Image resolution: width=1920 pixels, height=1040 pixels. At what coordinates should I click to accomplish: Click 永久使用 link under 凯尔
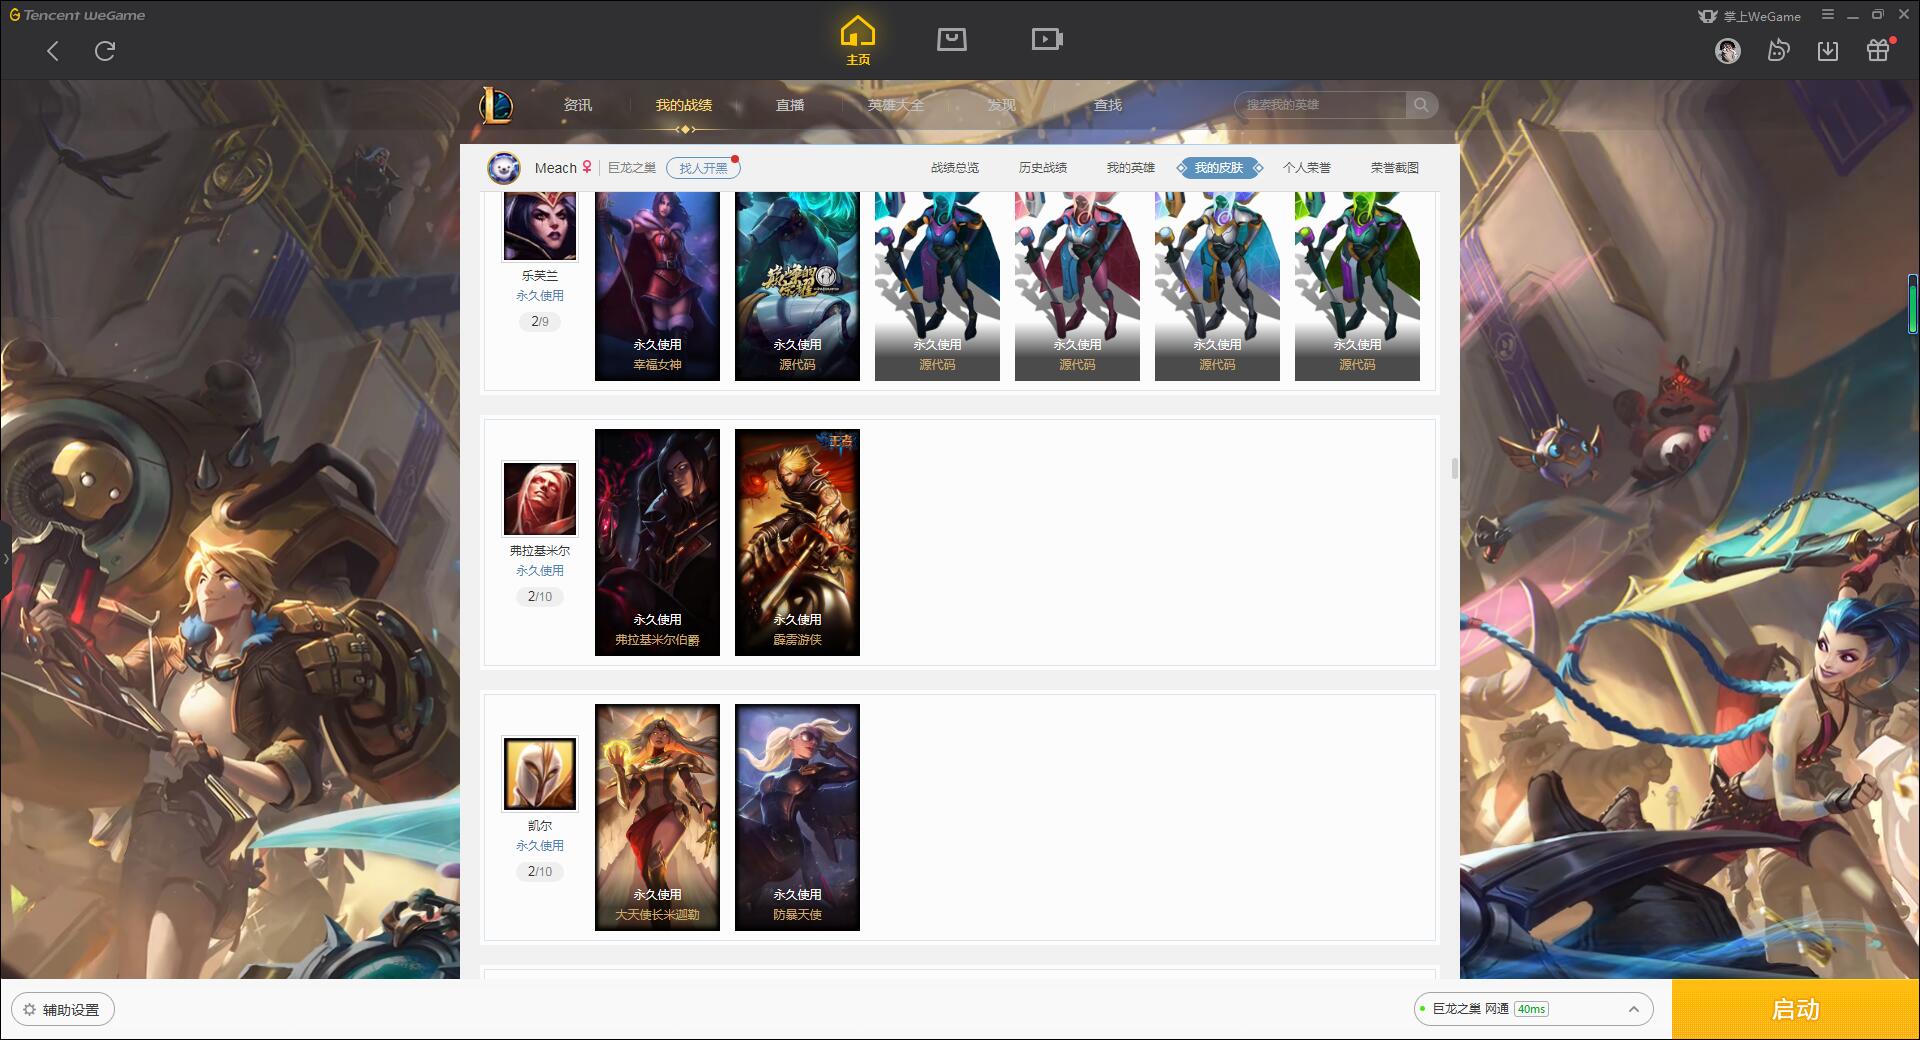[540, 846]
